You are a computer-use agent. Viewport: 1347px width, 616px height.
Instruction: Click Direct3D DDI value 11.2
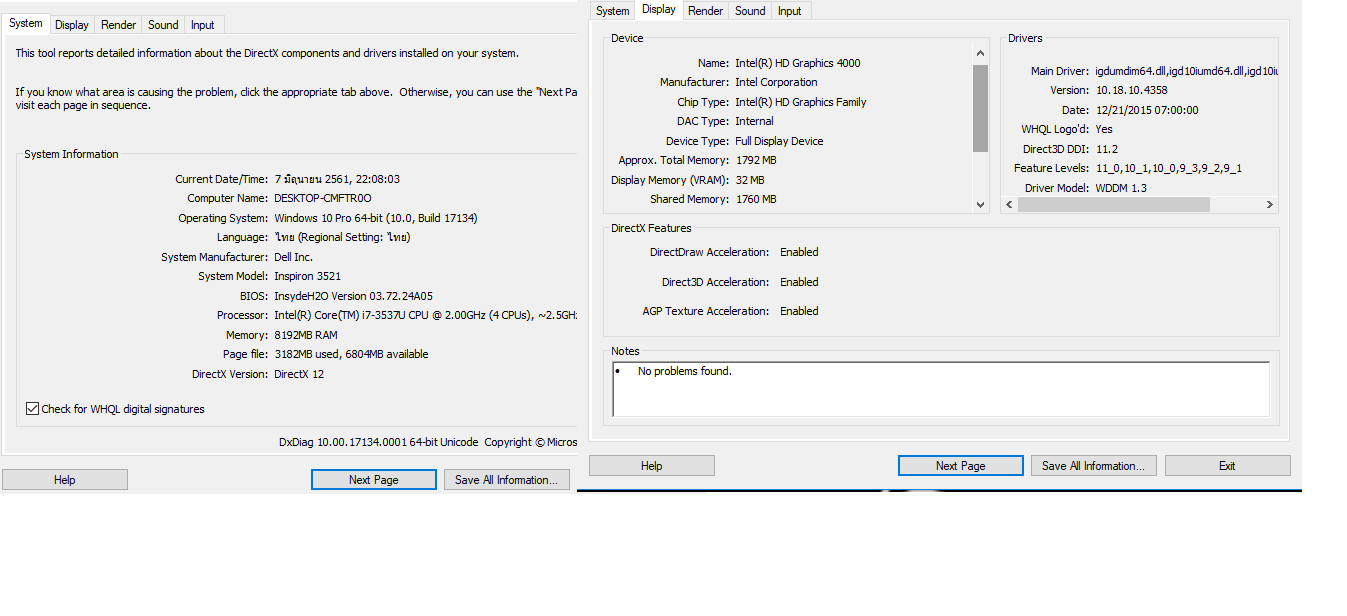pos(1106,149)
